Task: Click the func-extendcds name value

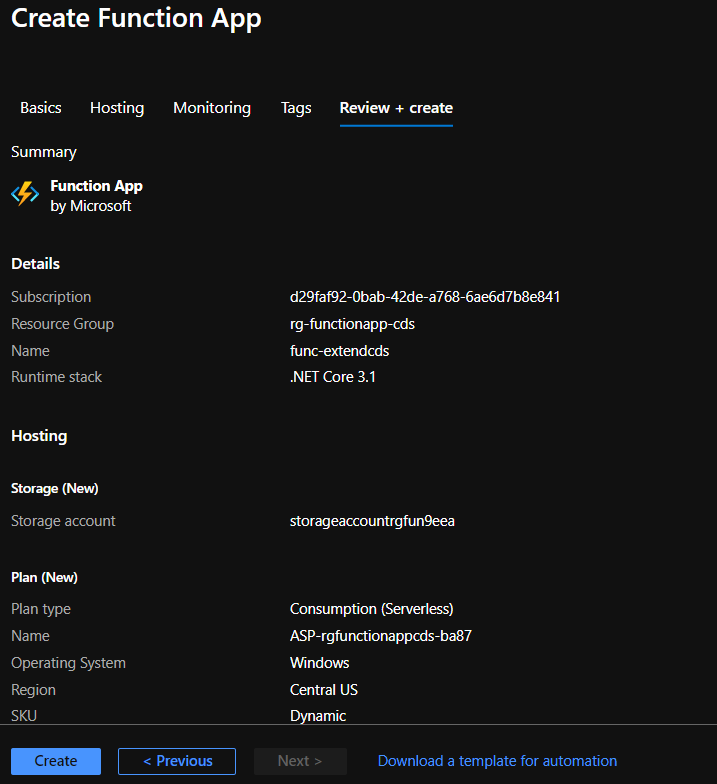Action: click(339, 351)
